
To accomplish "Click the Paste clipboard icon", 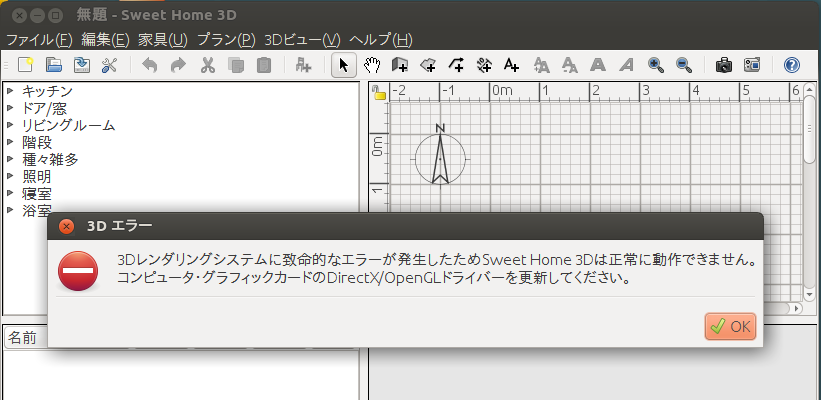I will 264,65.
